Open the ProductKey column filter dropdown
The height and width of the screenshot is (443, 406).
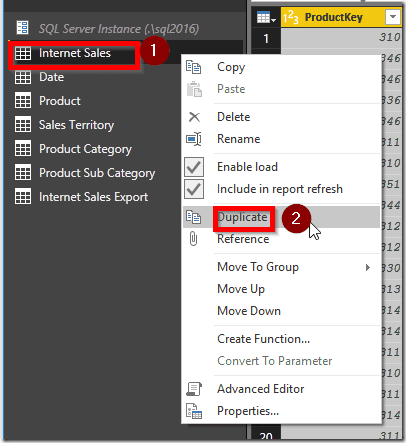coord(393,17)
